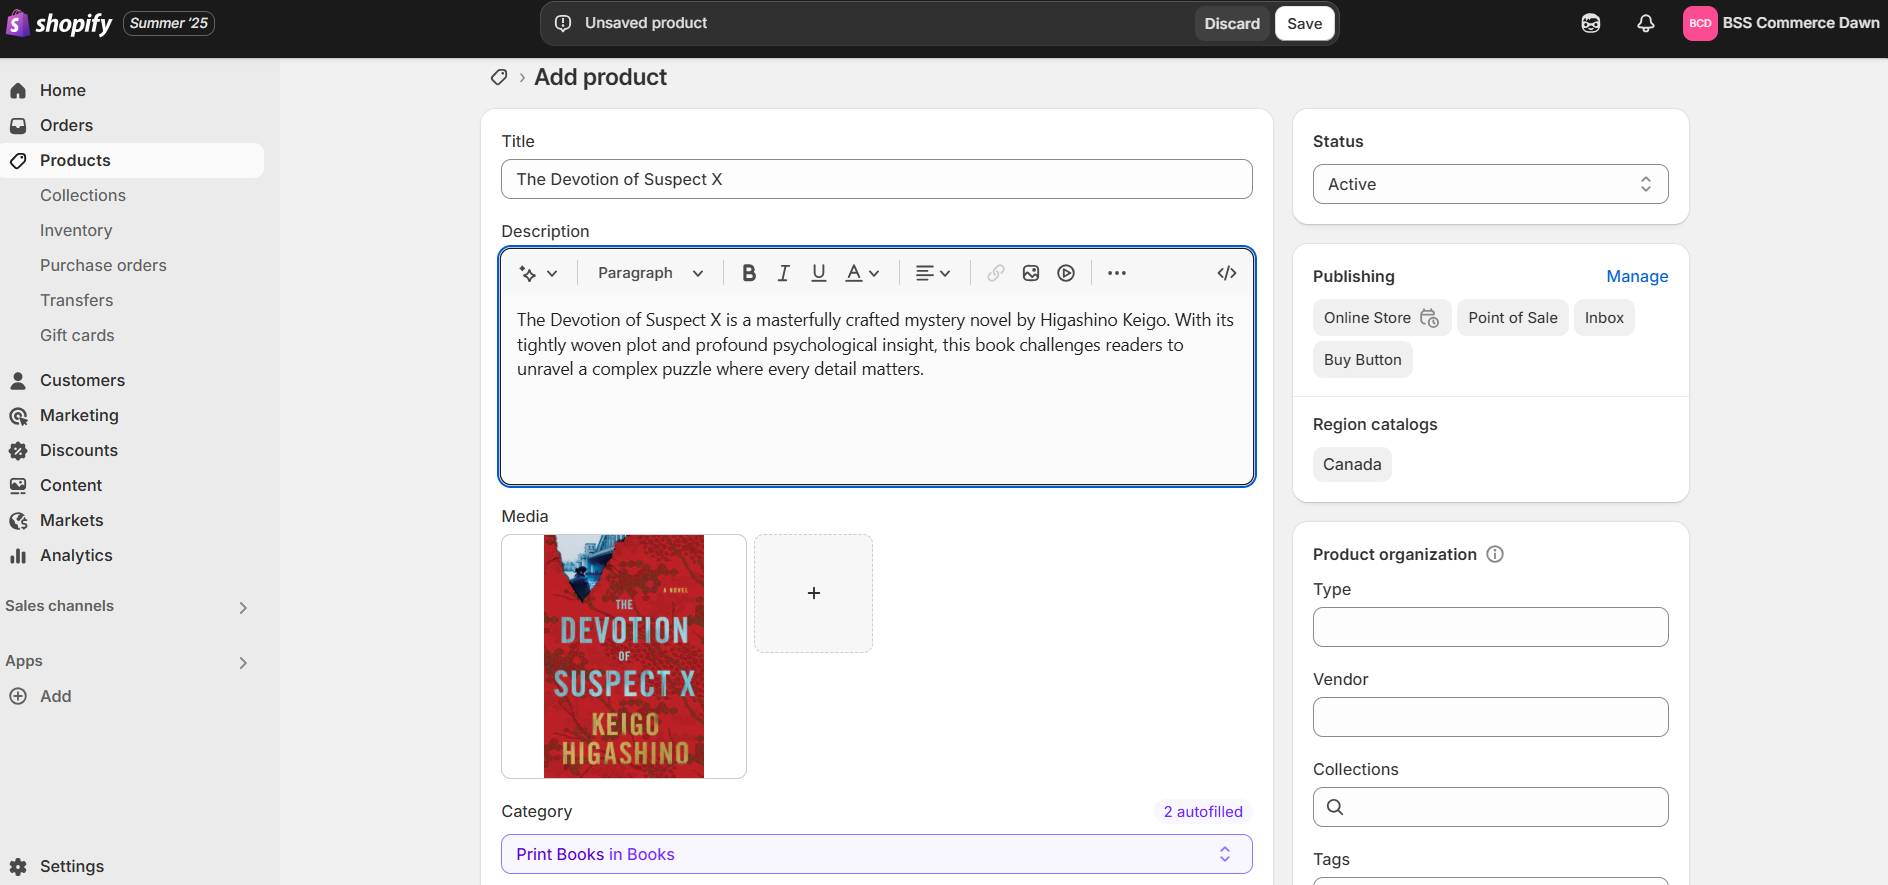This screenshot has height=885, width=1888.
Task: Select the book cover media thumbnail
Action: [624, 656]
